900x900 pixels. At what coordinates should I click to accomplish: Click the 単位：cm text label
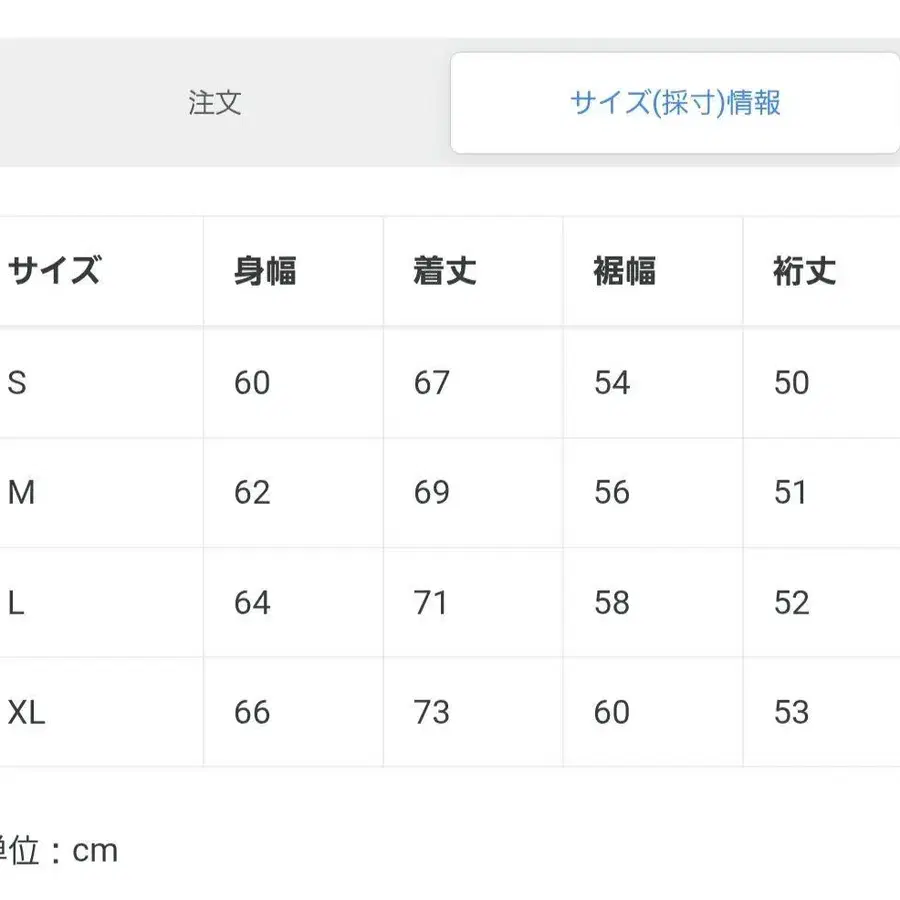point(60,850)
